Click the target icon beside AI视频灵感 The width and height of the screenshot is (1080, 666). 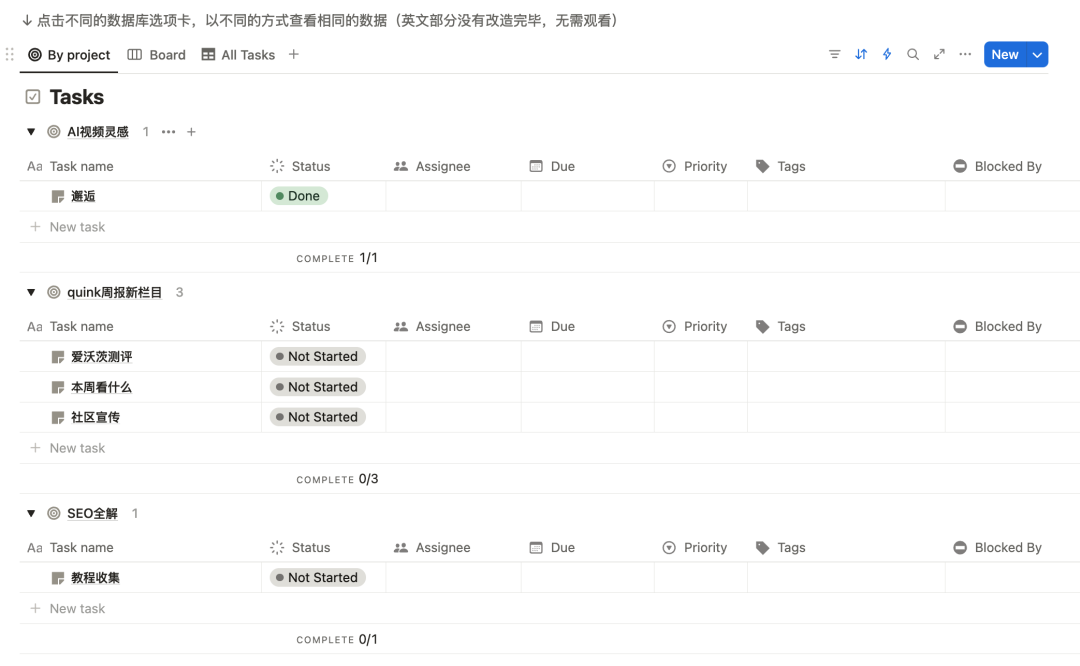[54, 132]
